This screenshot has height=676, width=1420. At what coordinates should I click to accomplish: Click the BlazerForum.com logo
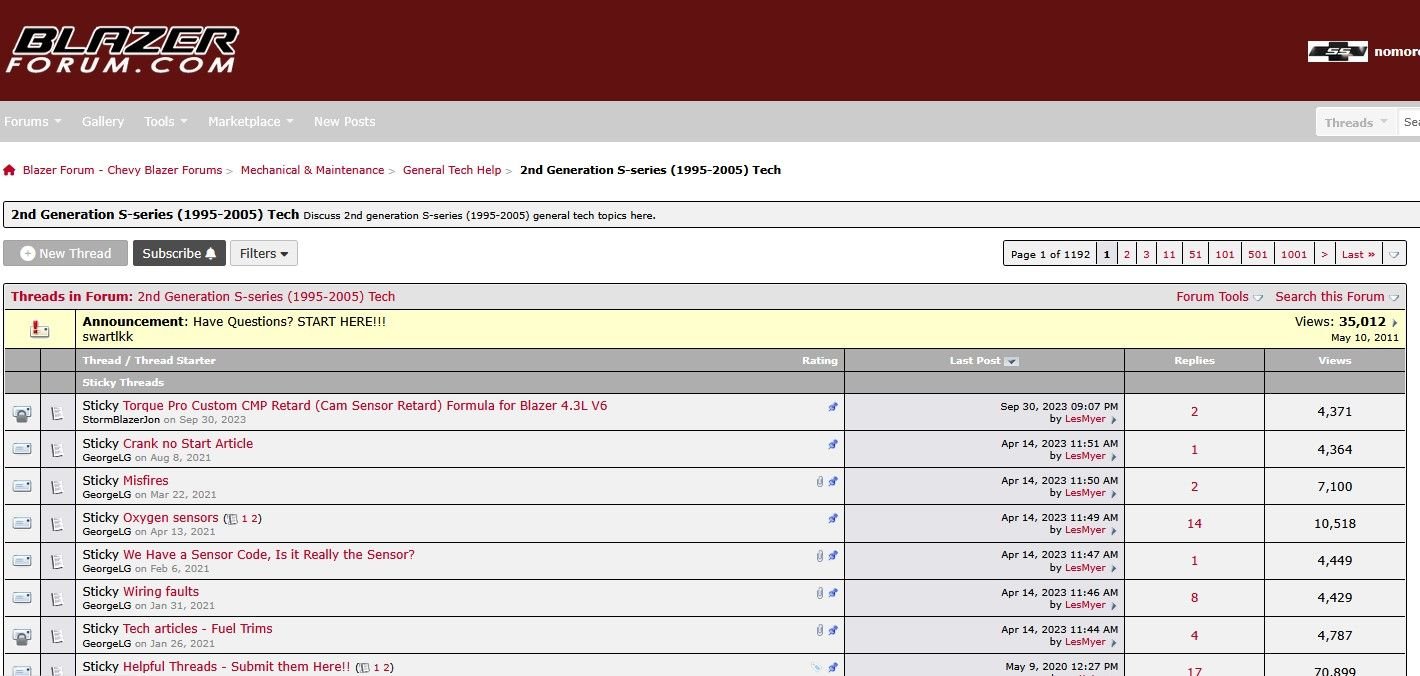122,50
